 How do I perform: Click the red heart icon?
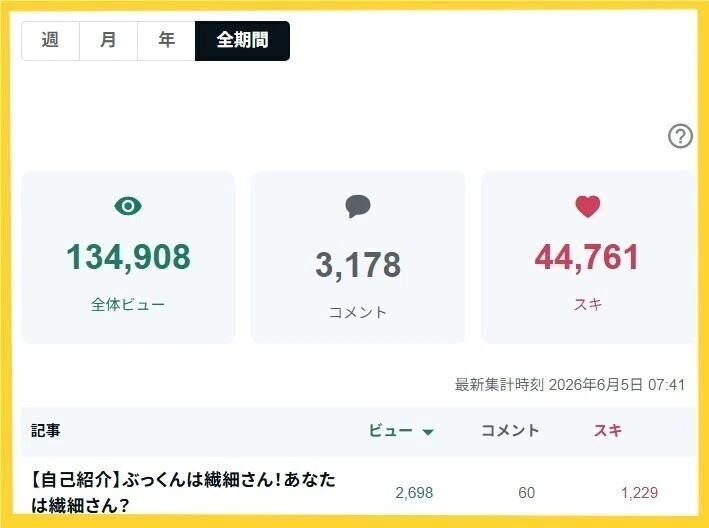tap(587, 207)
